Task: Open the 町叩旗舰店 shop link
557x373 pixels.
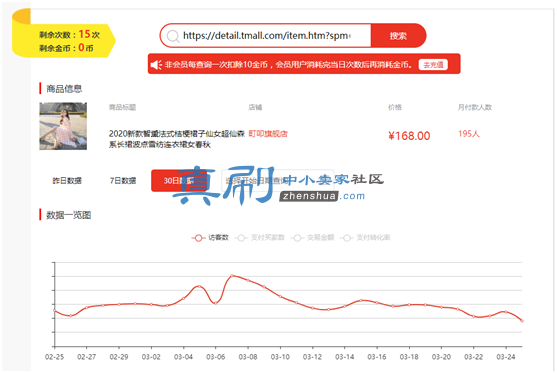Action: 268,134
